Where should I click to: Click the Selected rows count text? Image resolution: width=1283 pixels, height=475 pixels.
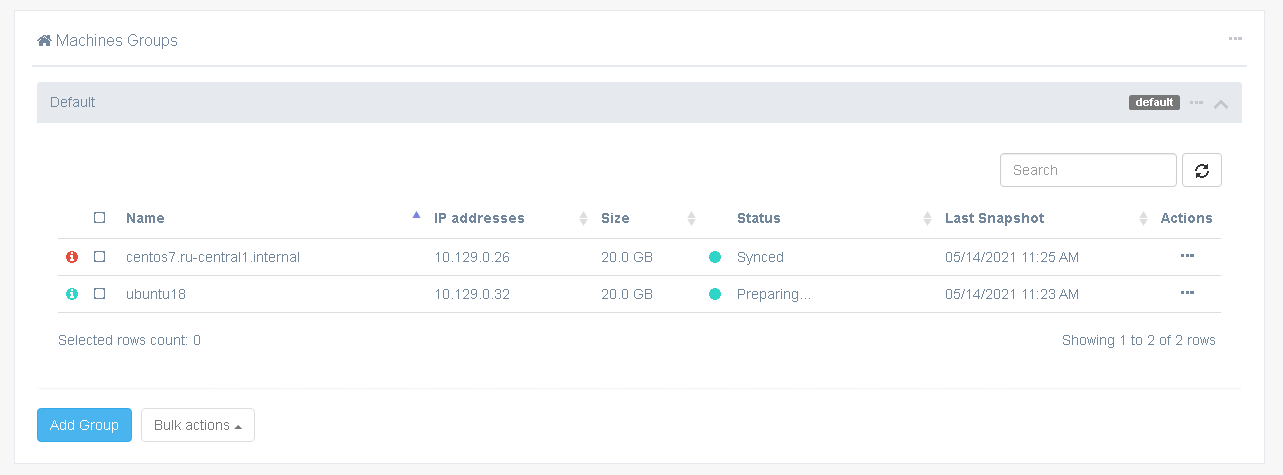[x=129, y=340]
